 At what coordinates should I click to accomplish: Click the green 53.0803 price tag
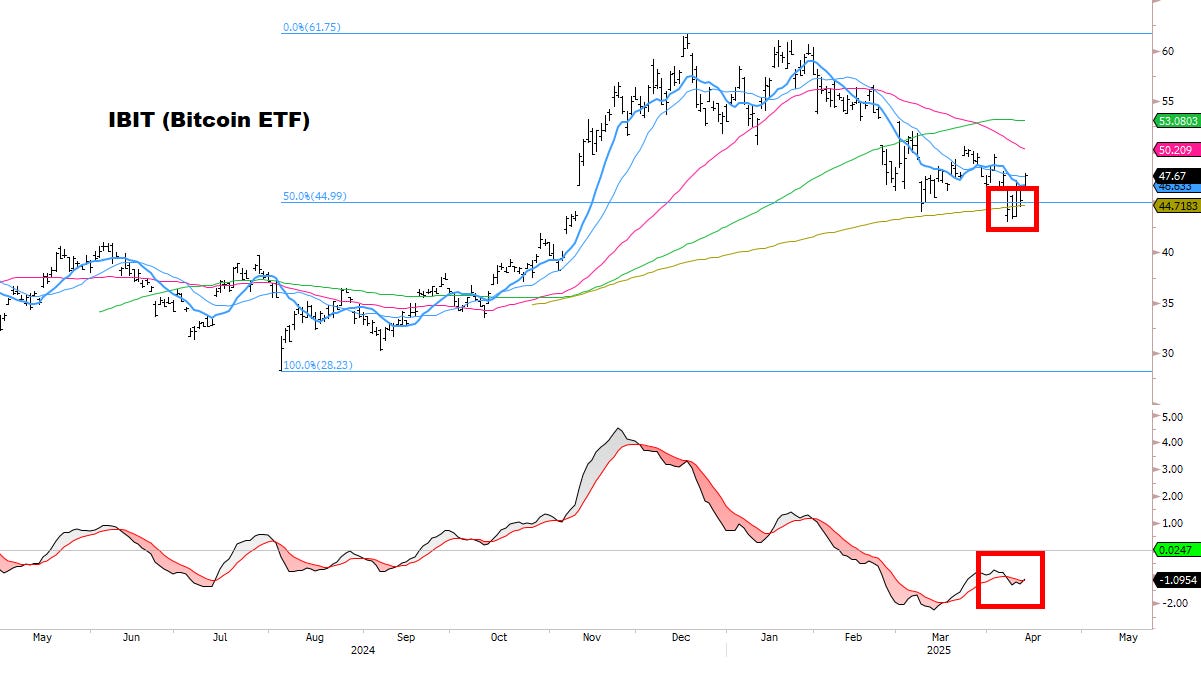[1177, 121]
